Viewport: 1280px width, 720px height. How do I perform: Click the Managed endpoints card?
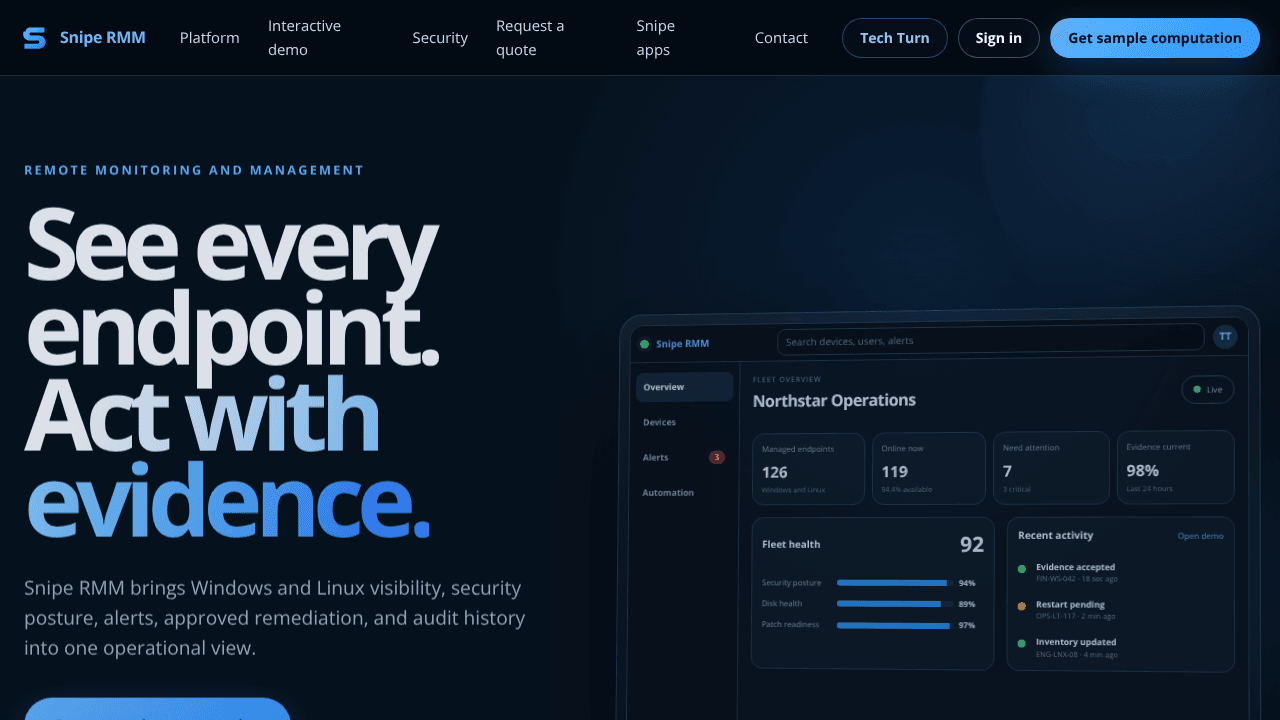pos(808,468)
